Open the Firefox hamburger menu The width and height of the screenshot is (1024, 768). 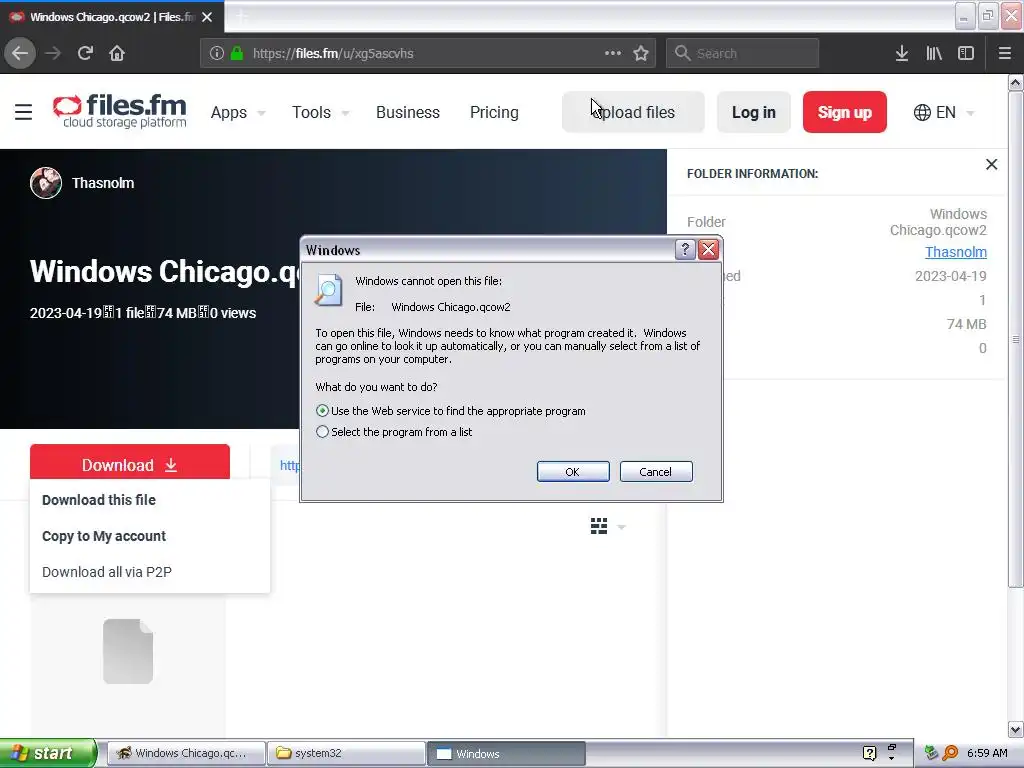tap(1004, 53)
